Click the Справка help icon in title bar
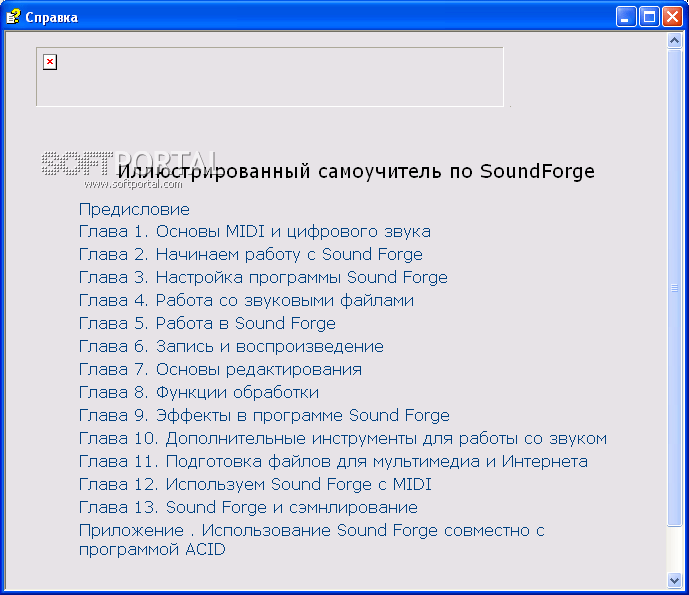 coord(13,17)
